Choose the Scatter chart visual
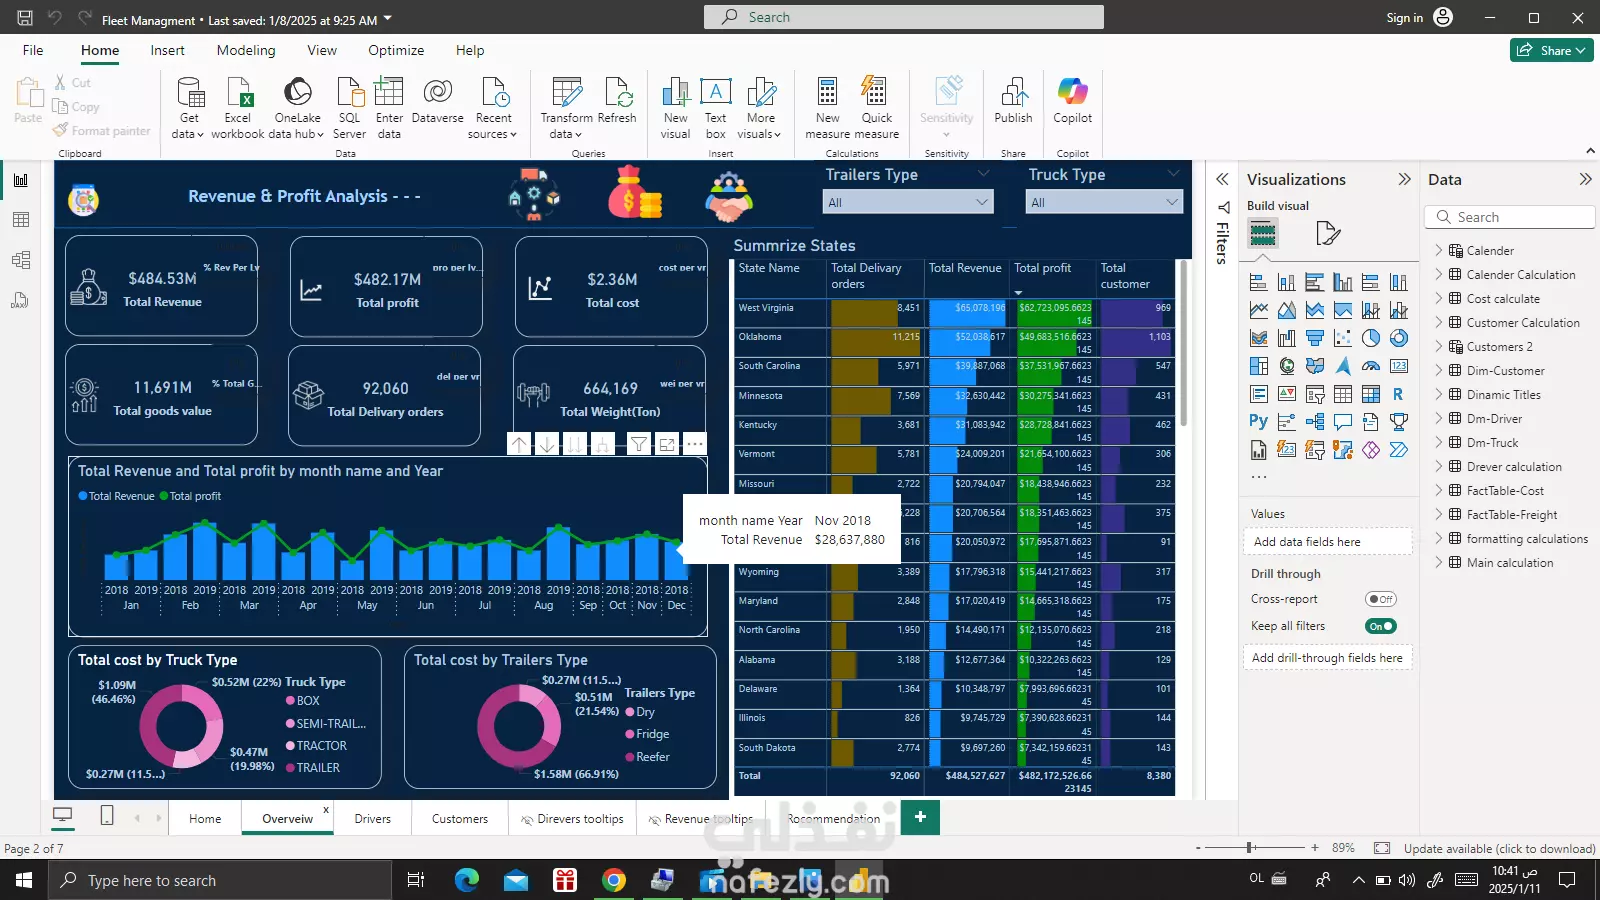This screenshot has width=1600, height=900. click(1343, 338)
